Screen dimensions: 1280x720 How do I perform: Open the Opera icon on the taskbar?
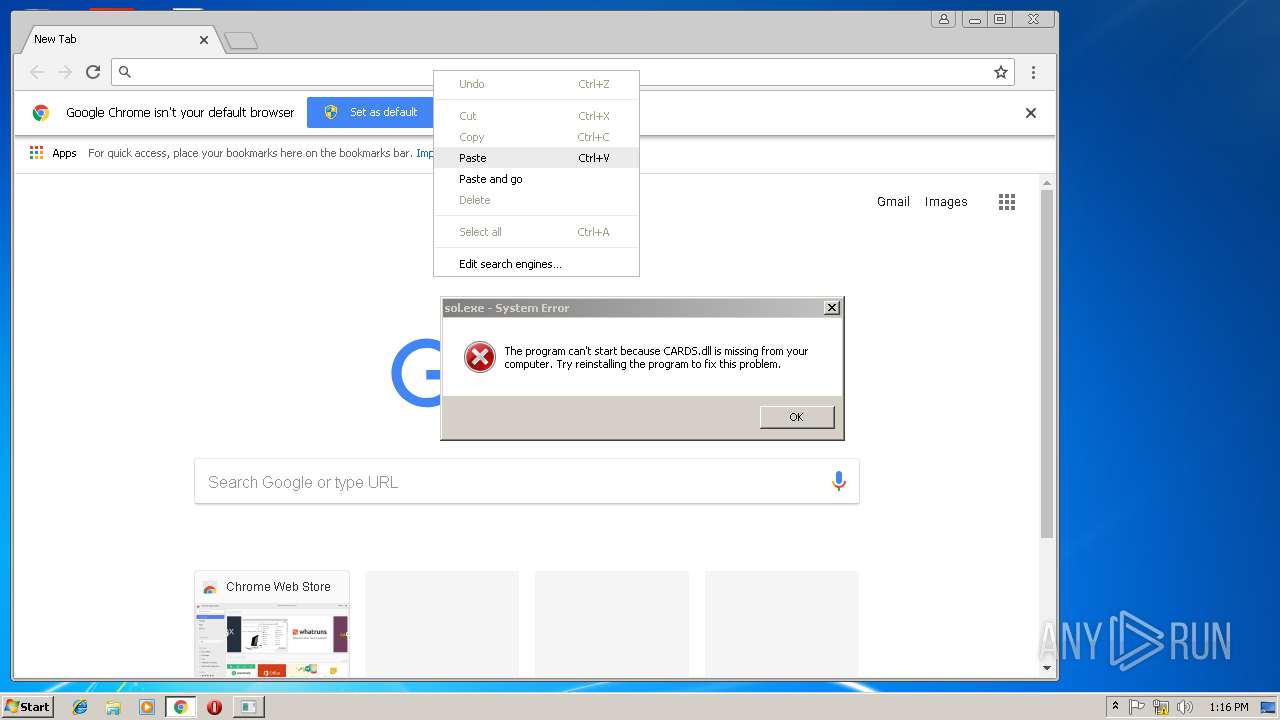214,707
